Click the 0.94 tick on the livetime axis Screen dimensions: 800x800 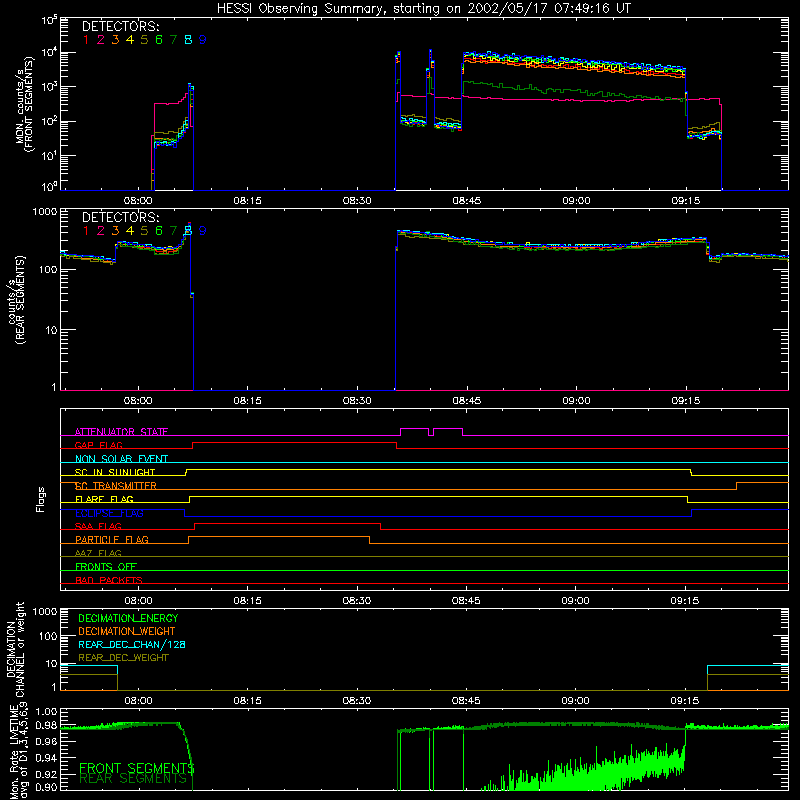(46, 758)
